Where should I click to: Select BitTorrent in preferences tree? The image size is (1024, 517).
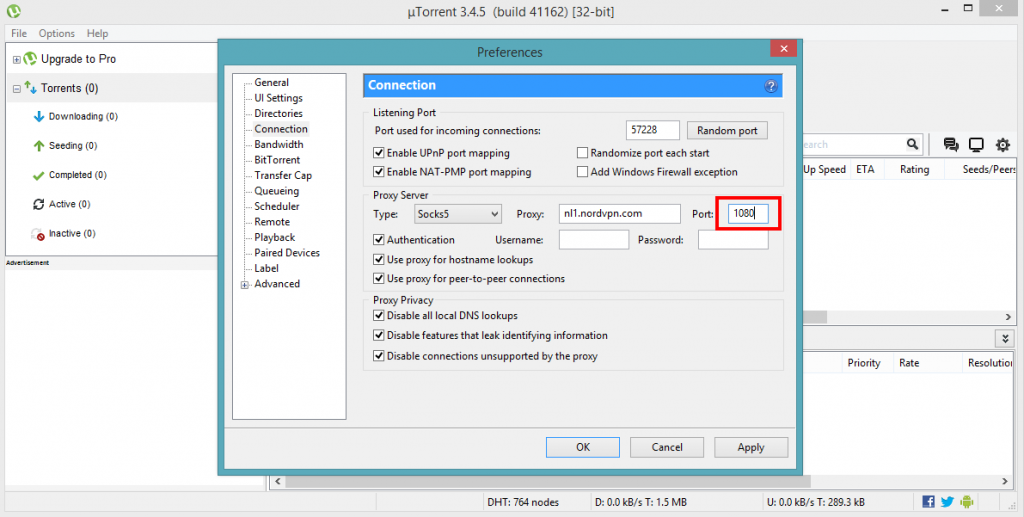click(278, 160)
